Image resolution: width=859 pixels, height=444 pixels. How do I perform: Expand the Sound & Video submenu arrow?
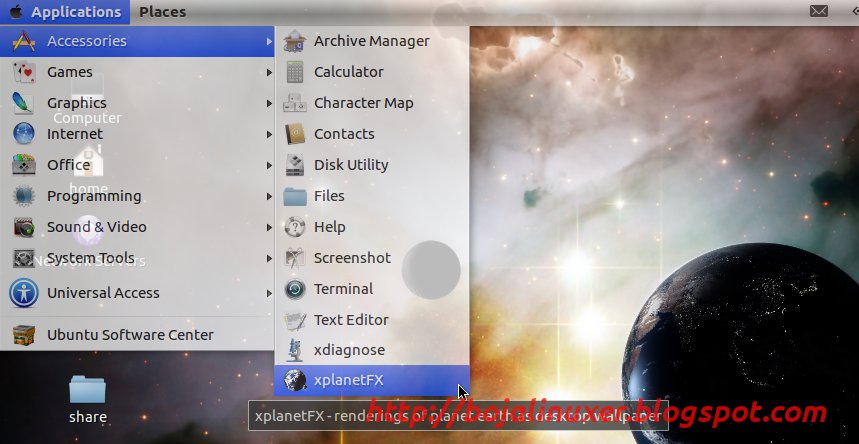269,227
